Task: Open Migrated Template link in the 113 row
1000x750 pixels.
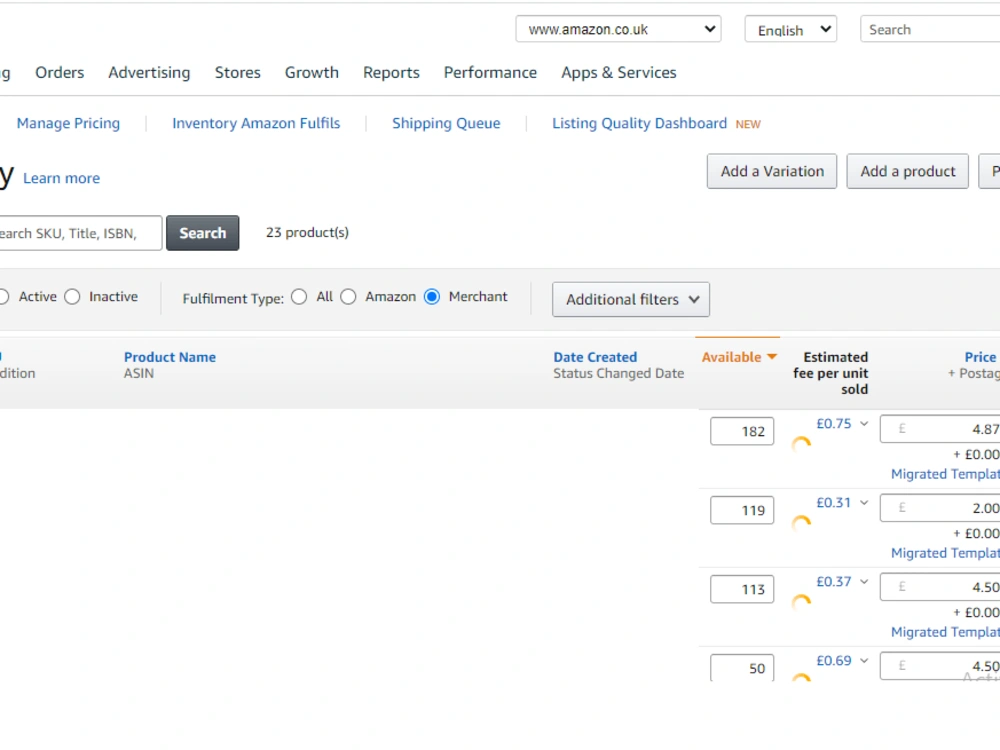Action: (x=945, y=632)
